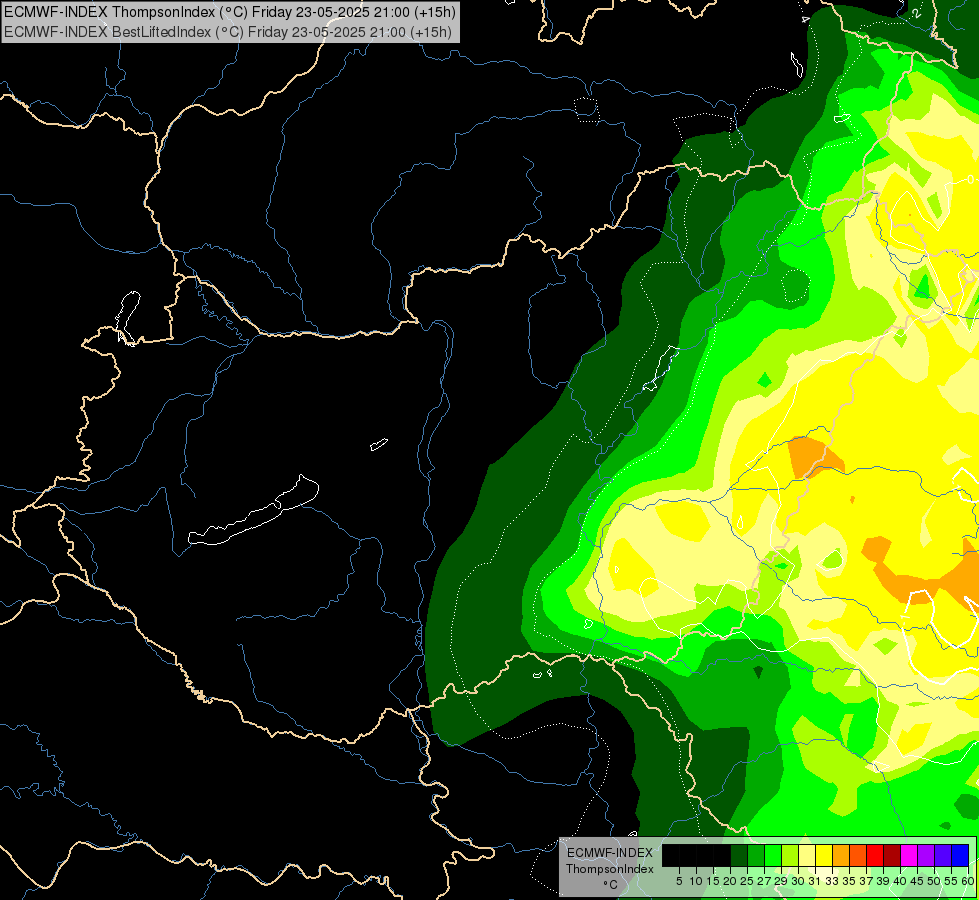
Task: Click the legend value "37"
Action: [x=867, y=881]
